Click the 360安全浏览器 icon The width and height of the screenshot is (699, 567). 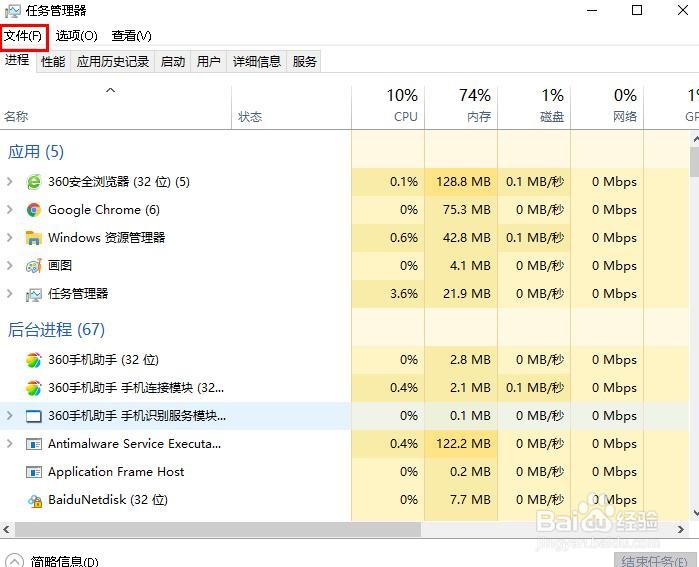click(33, 182)
